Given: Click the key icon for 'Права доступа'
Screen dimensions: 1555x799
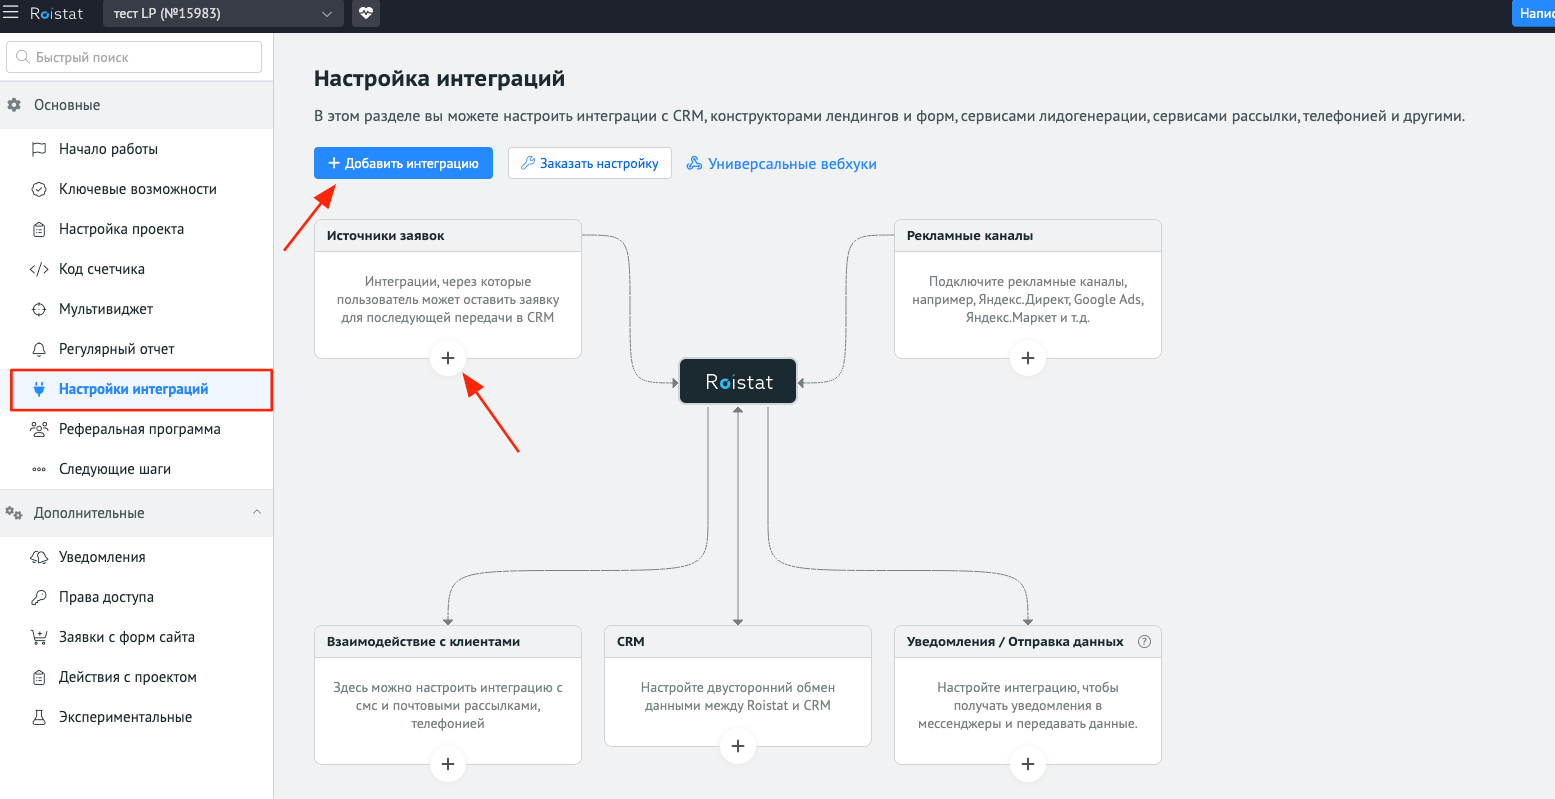Looking at the screenshot, I should click(39, 597).
